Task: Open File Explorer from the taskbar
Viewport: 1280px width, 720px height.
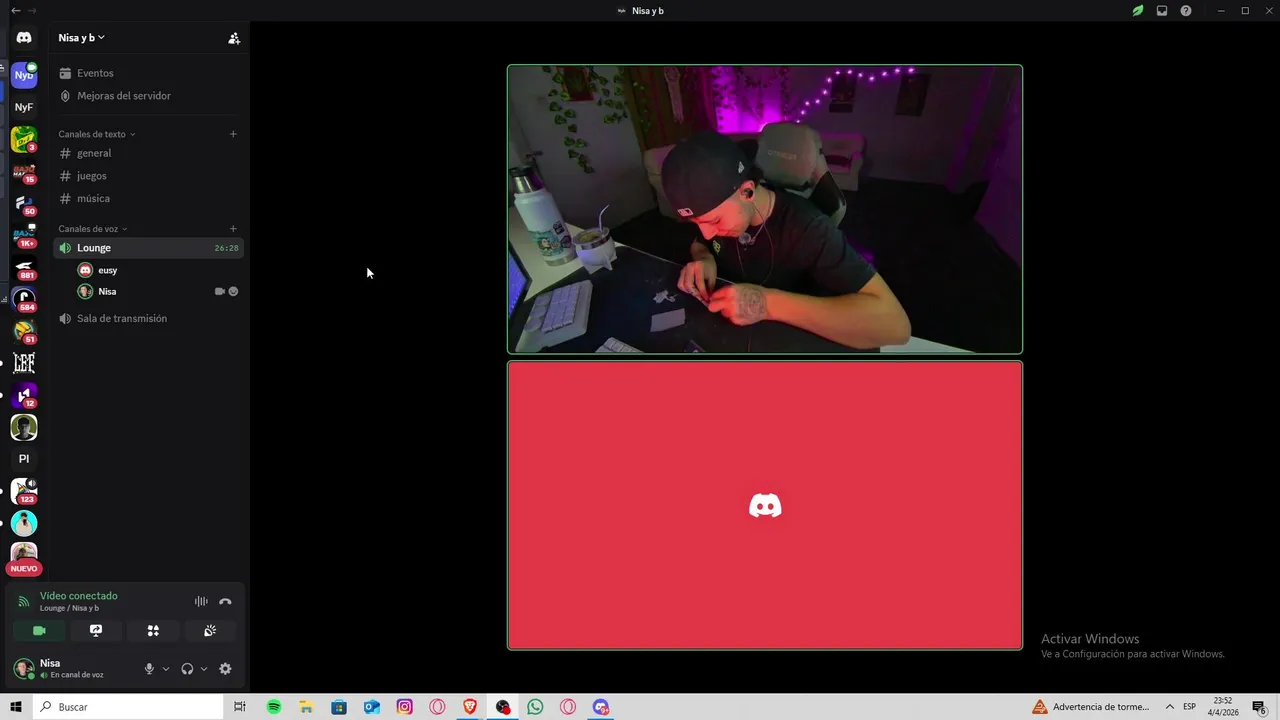Action: [307, 707]
